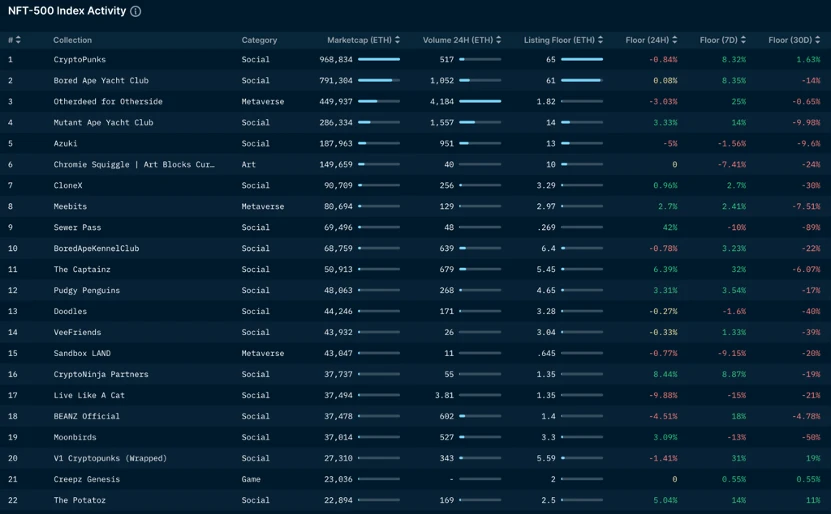The image size is (832, 514).
Task: Click the 19% 30D floor for V1 Cryptopunks
Action: [x=813, y=458]
